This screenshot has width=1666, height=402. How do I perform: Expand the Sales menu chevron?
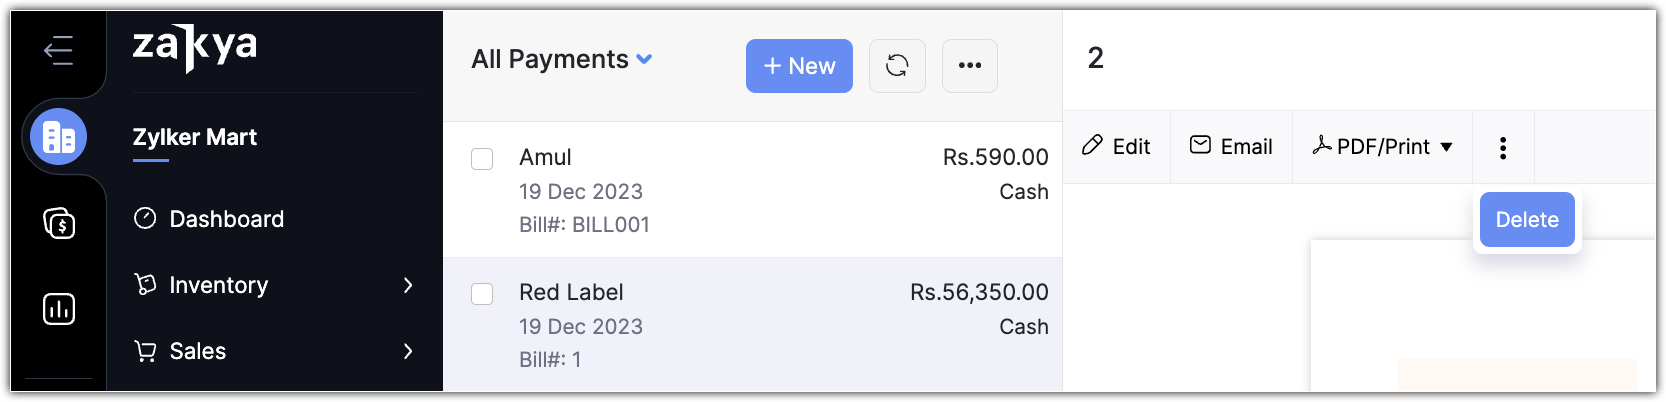(408, 351)
